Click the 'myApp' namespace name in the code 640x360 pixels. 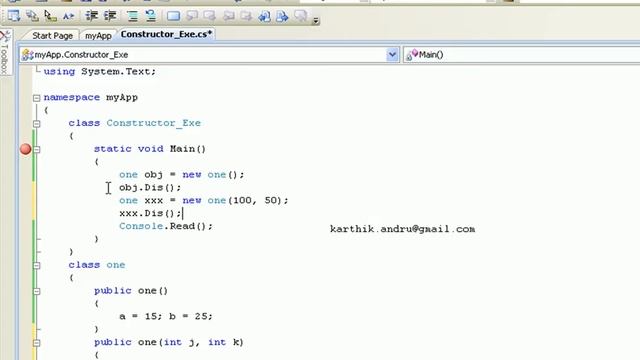tap(122, 98)
